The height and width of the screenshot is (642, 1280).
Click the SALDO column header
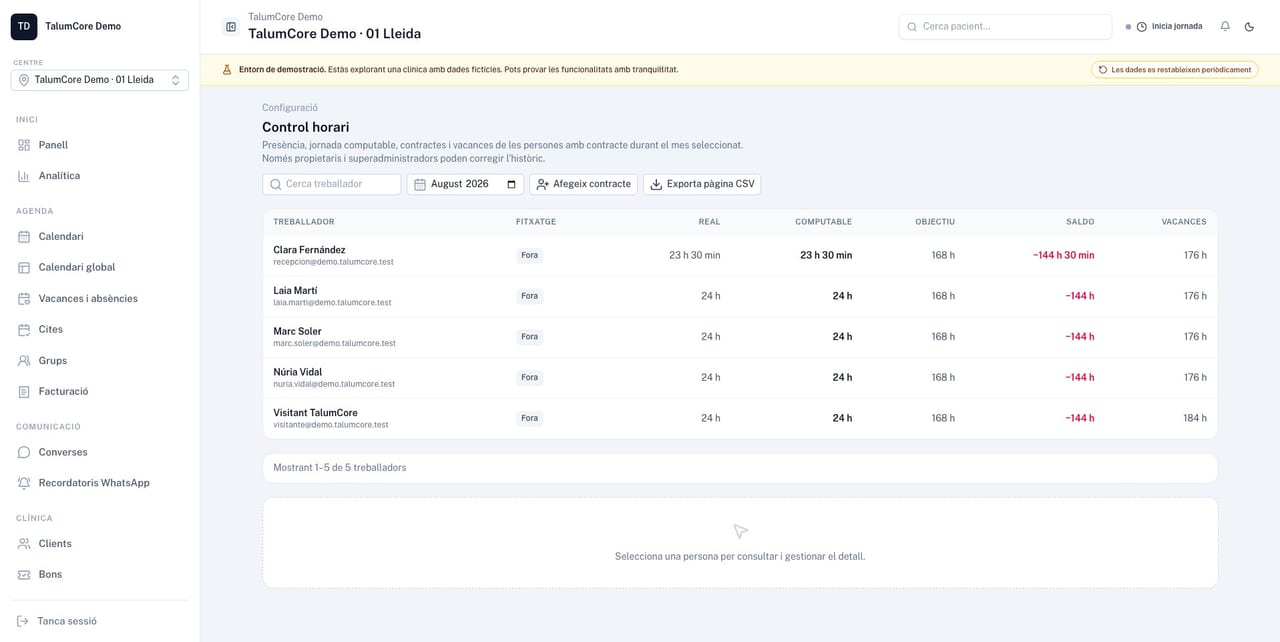1080,222
